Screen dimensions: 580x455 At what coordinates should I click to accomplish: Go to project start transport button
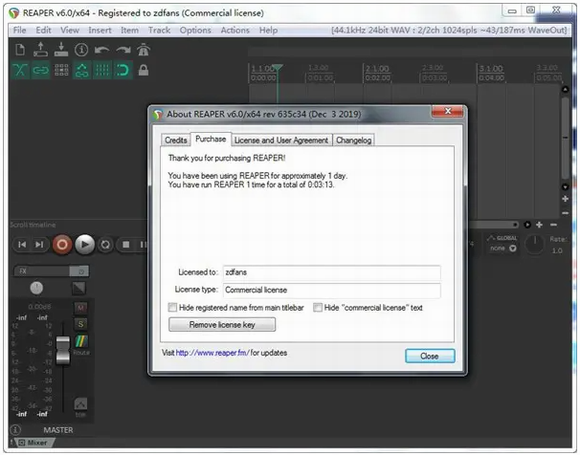22,245
